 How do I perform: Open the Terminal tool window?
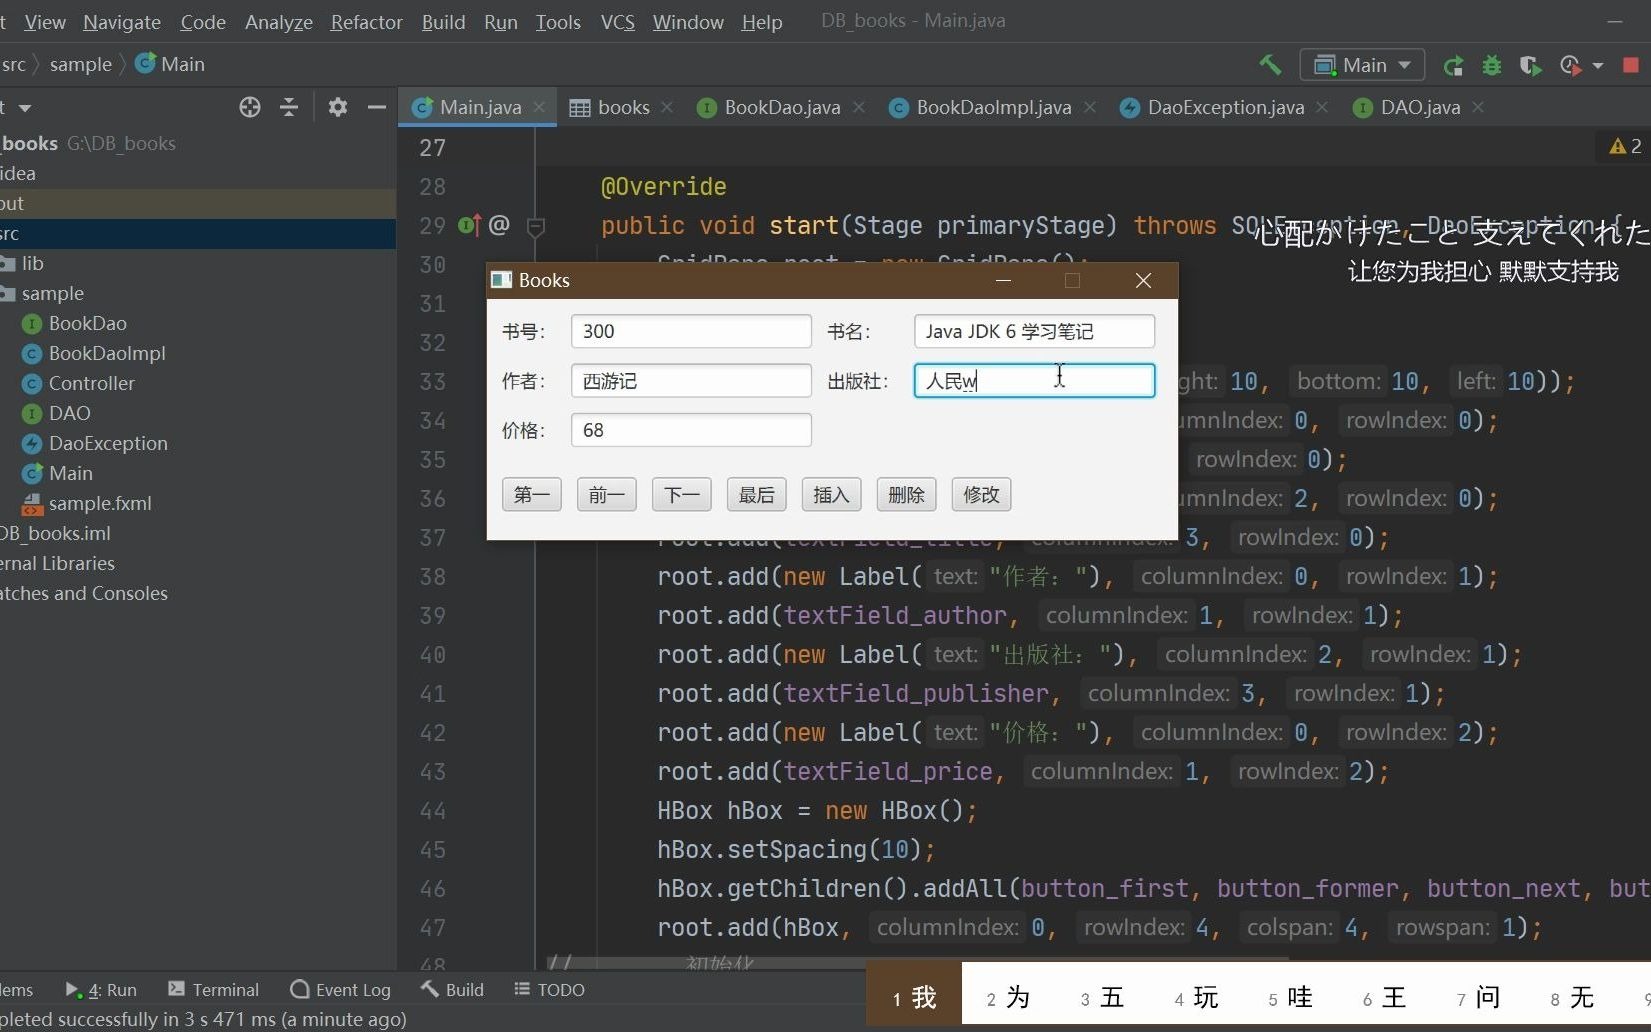(213, 990)
